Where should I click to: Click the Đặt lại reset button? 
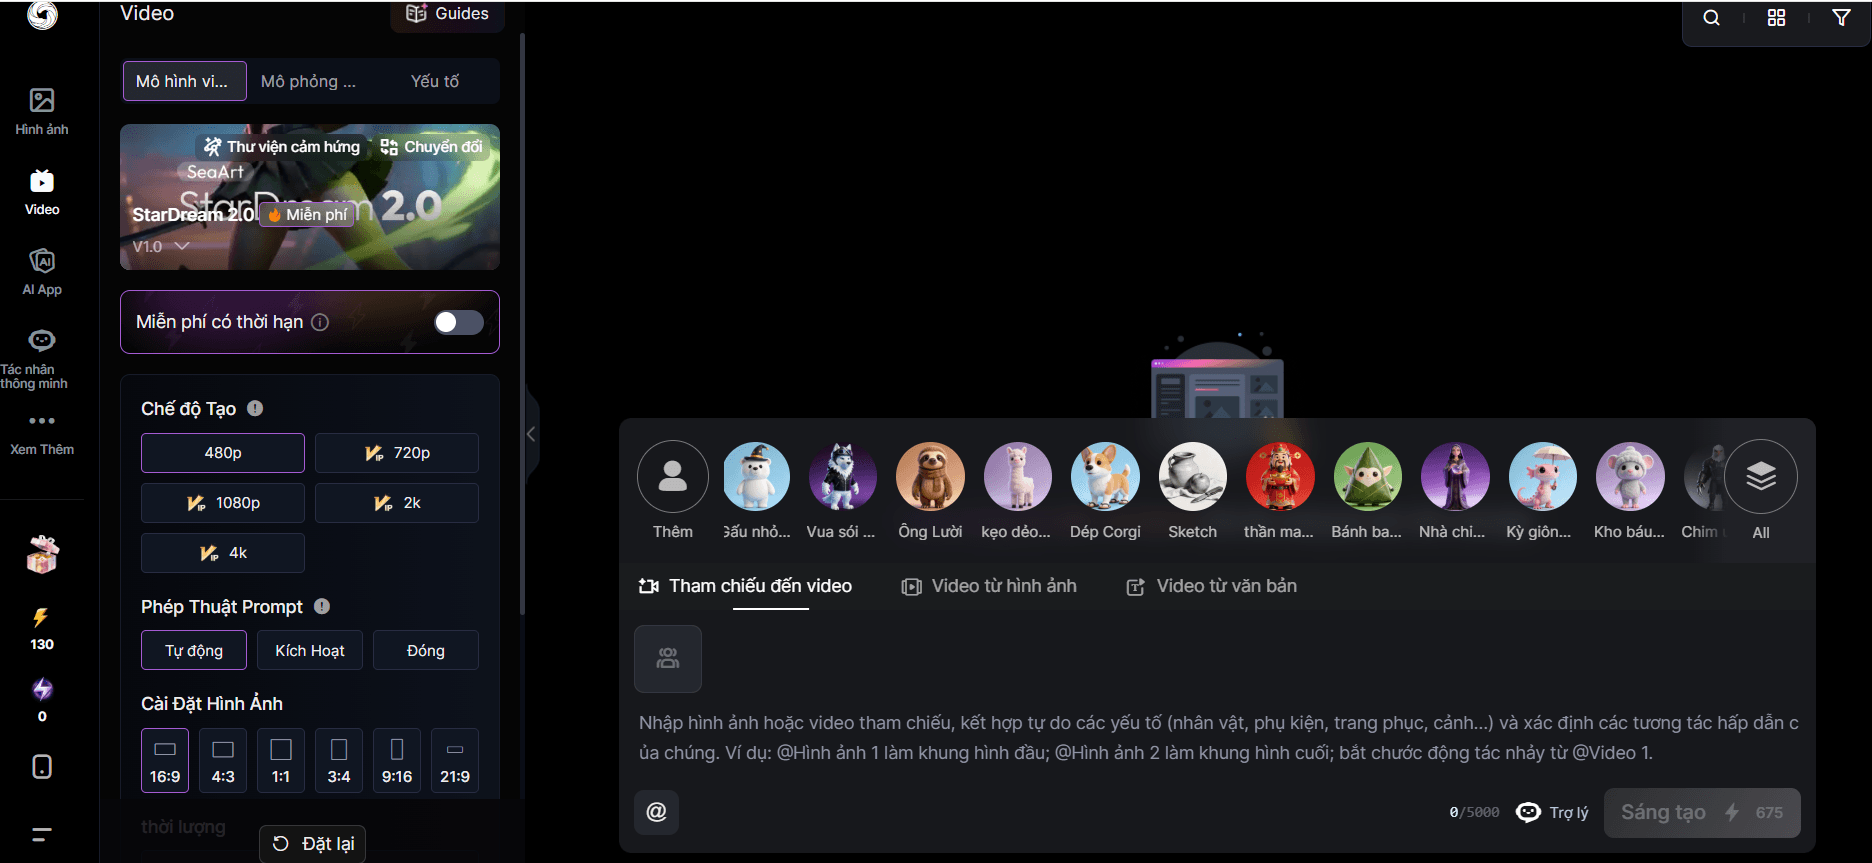coord(313,844)
